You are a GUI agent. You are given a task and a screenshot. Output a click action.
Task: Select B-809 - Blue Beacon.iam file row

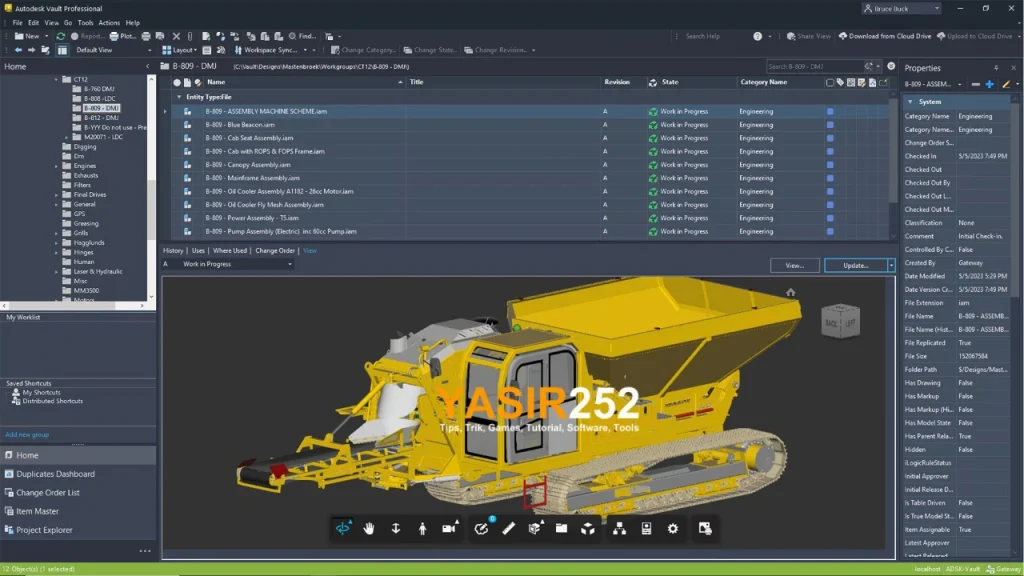[x=529, y=125]
